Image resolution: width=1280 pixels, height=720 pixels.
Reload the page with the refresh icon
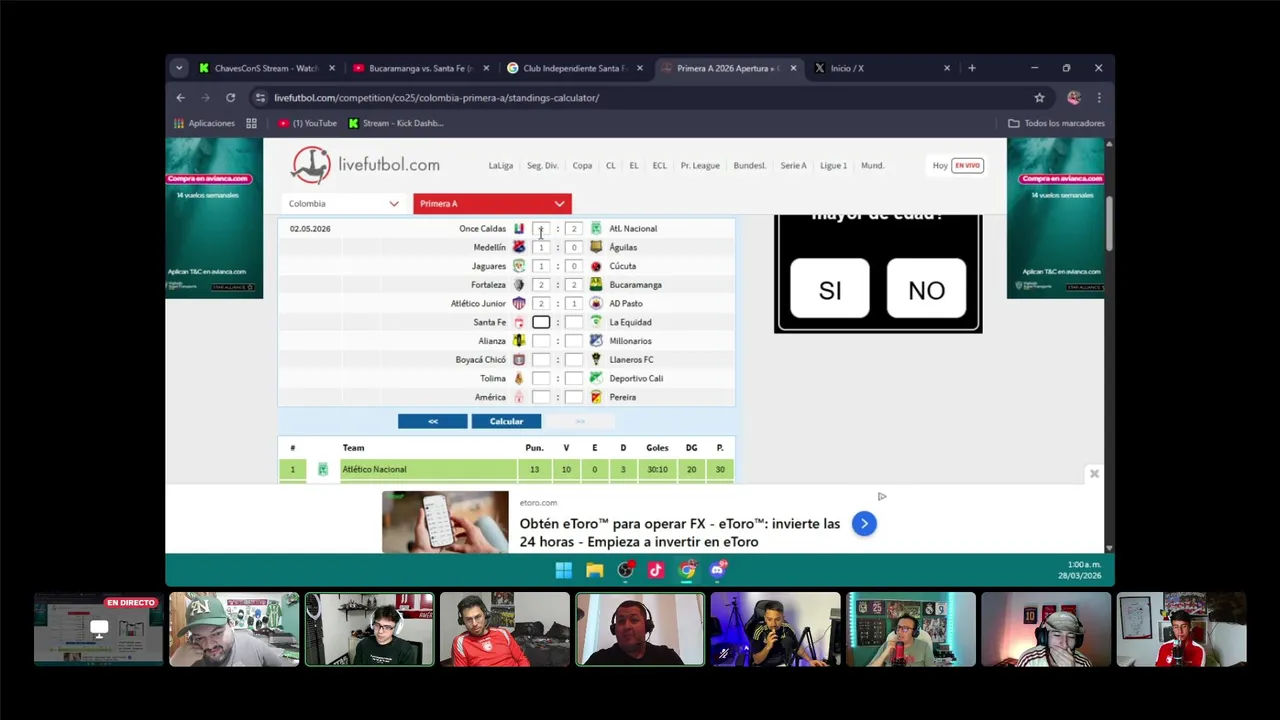pyautogui.click(x=230, y=97)
